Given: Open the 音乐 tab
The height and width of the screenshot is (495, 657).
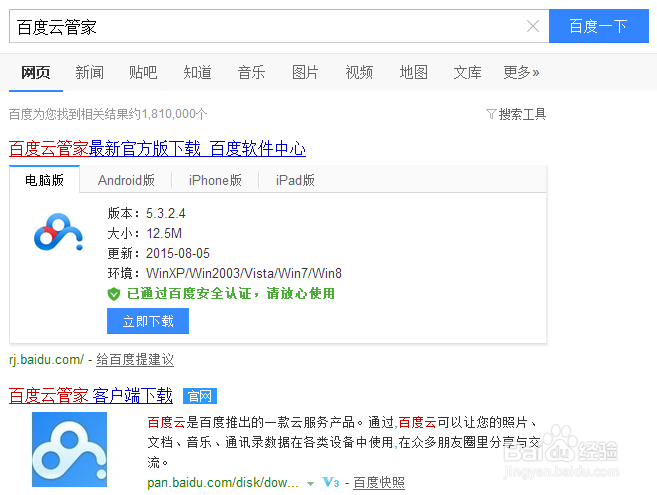Looking at the screenshot, I should pyautogui.click(x=251, y=73).
